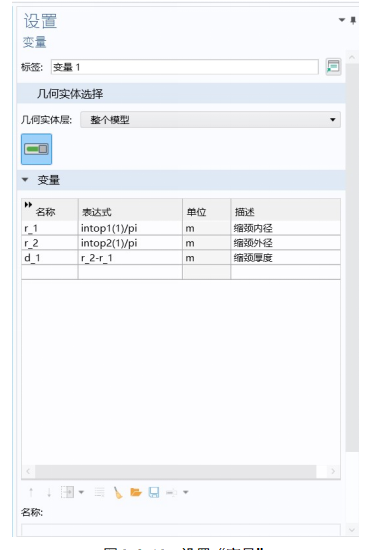
Task: Click the load from file folder icon
Action: [x=136, y=492]
